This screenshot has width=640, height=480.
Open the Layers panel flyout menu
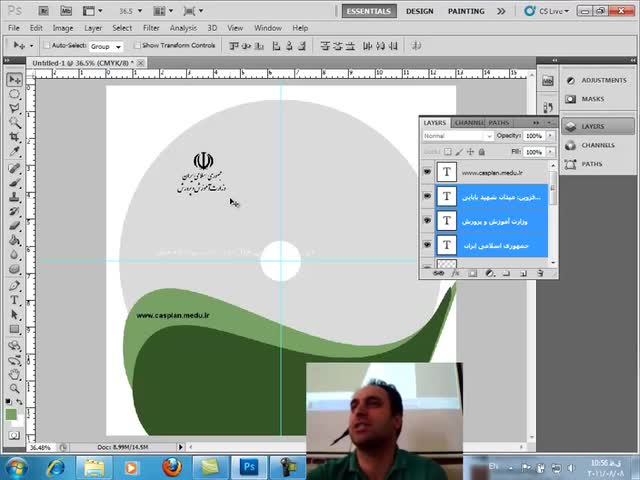(549, 122)
